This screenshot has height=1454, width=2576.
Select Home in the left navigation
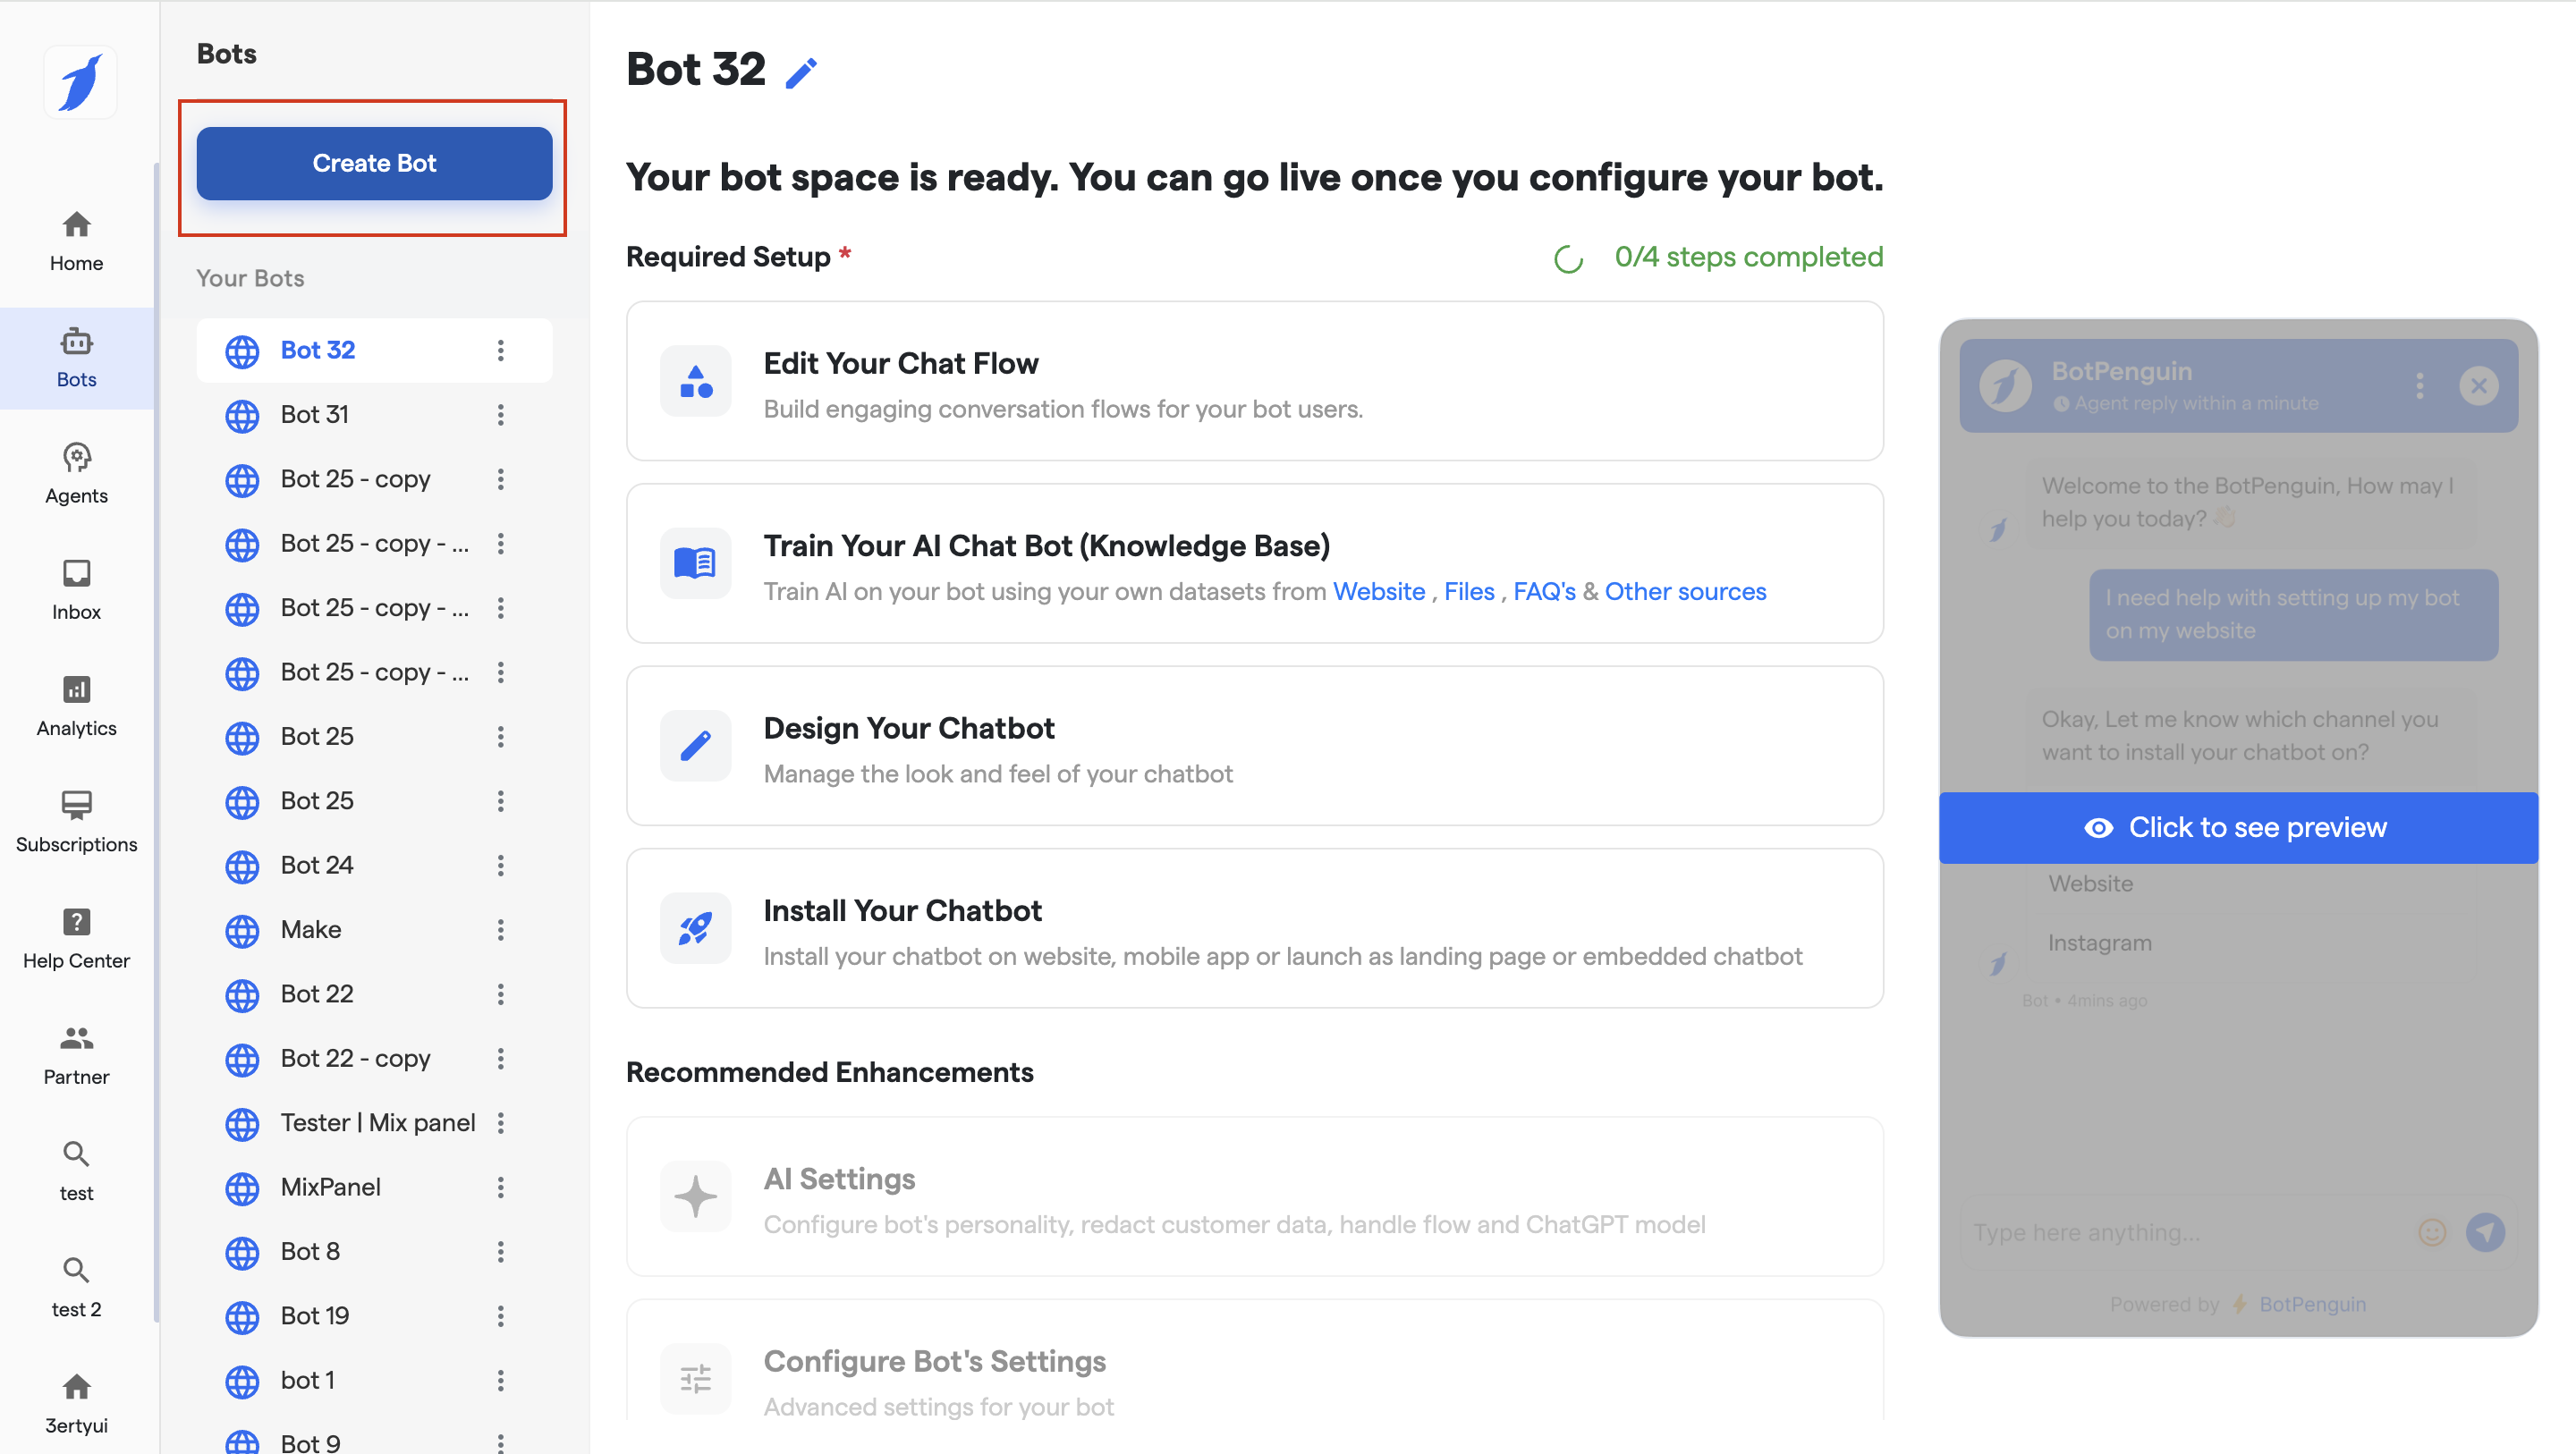pos(76,241)
